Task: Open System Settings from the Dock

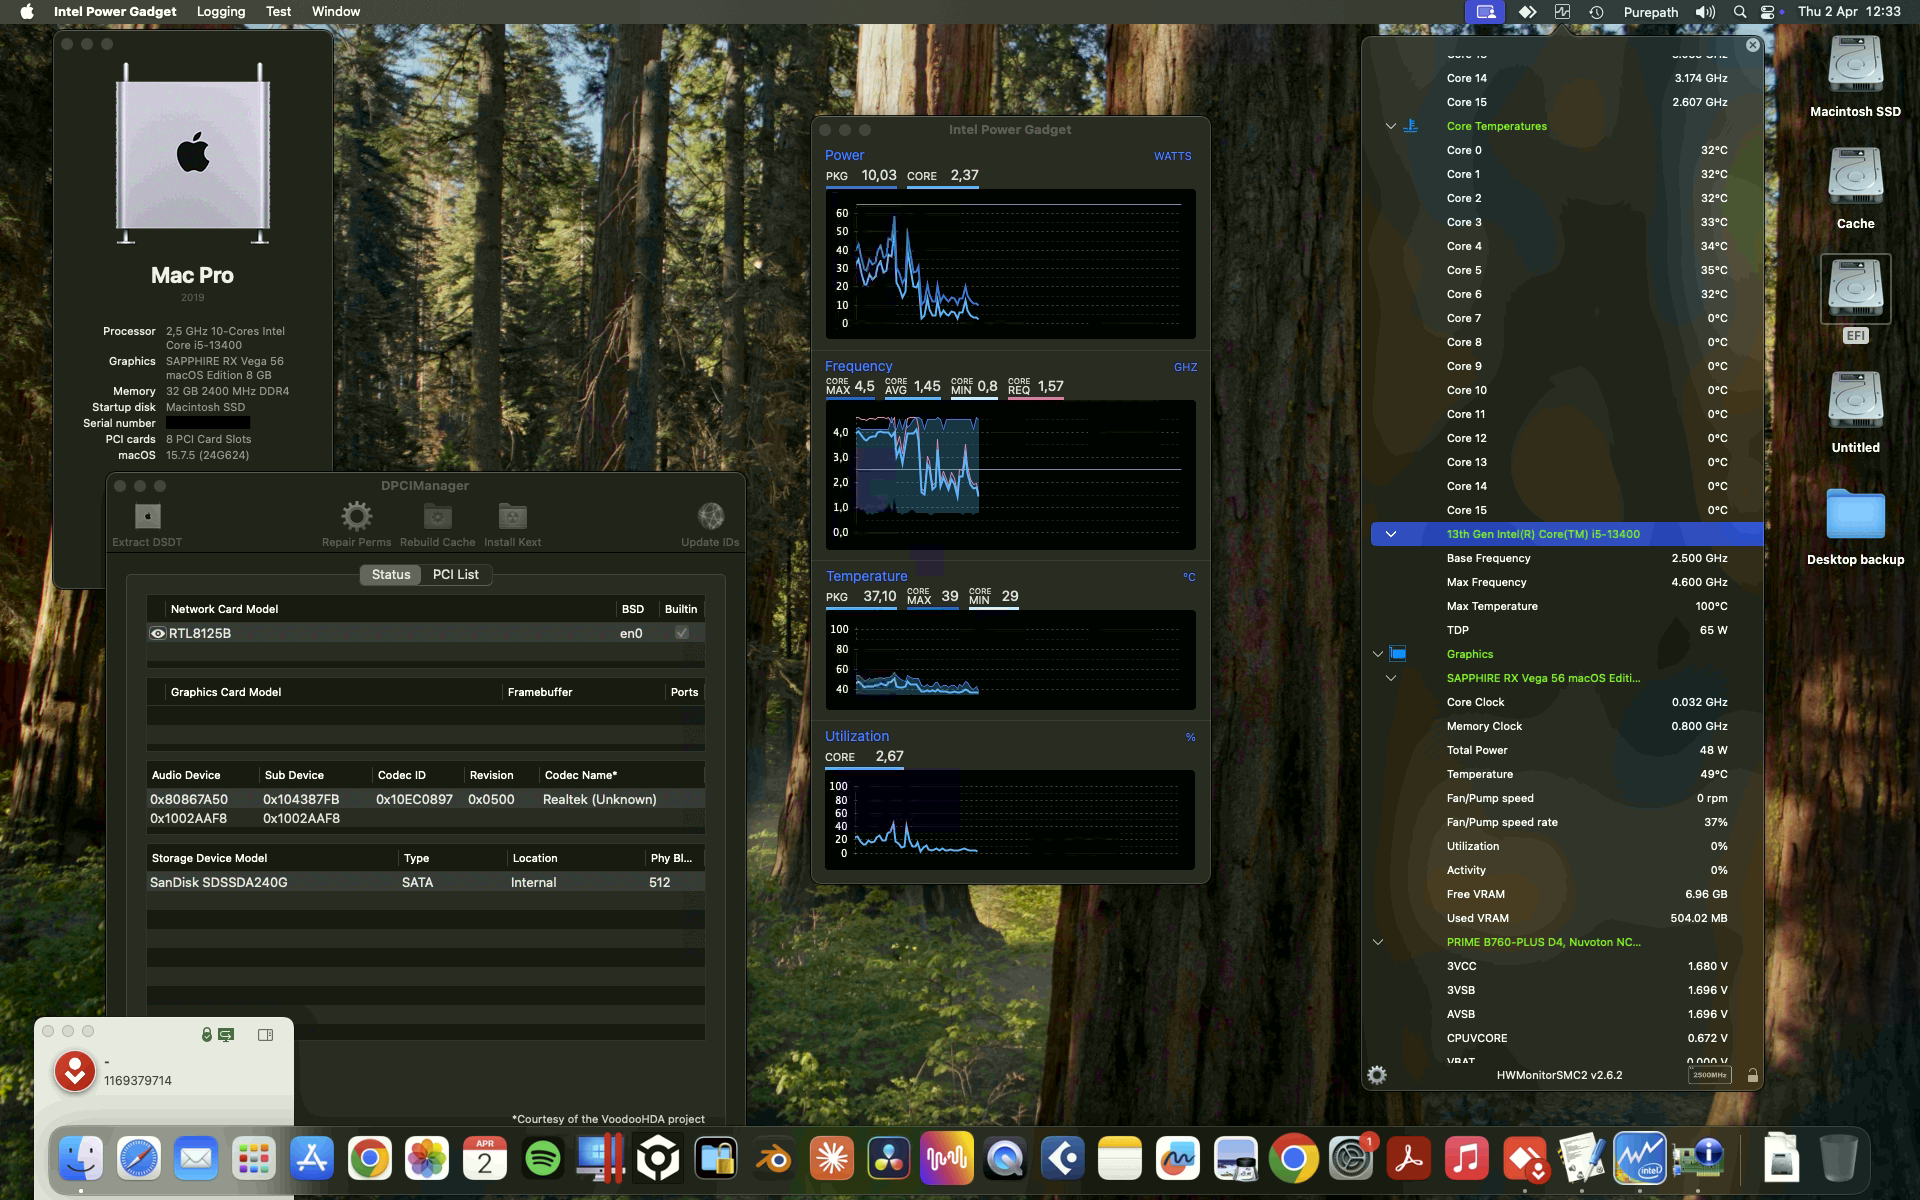Action: (x=1351, y=1159)
